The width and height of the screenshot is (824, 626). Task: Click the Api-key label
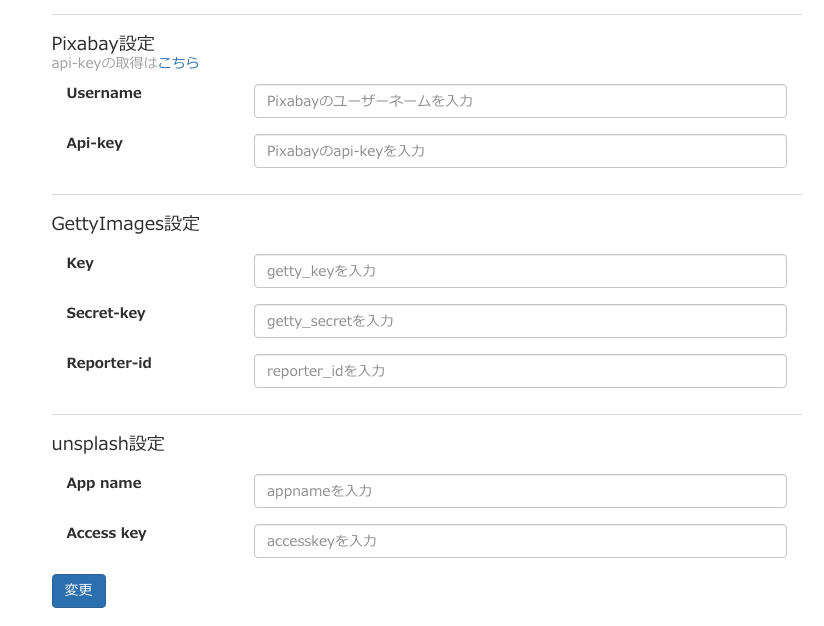[95, 143]
